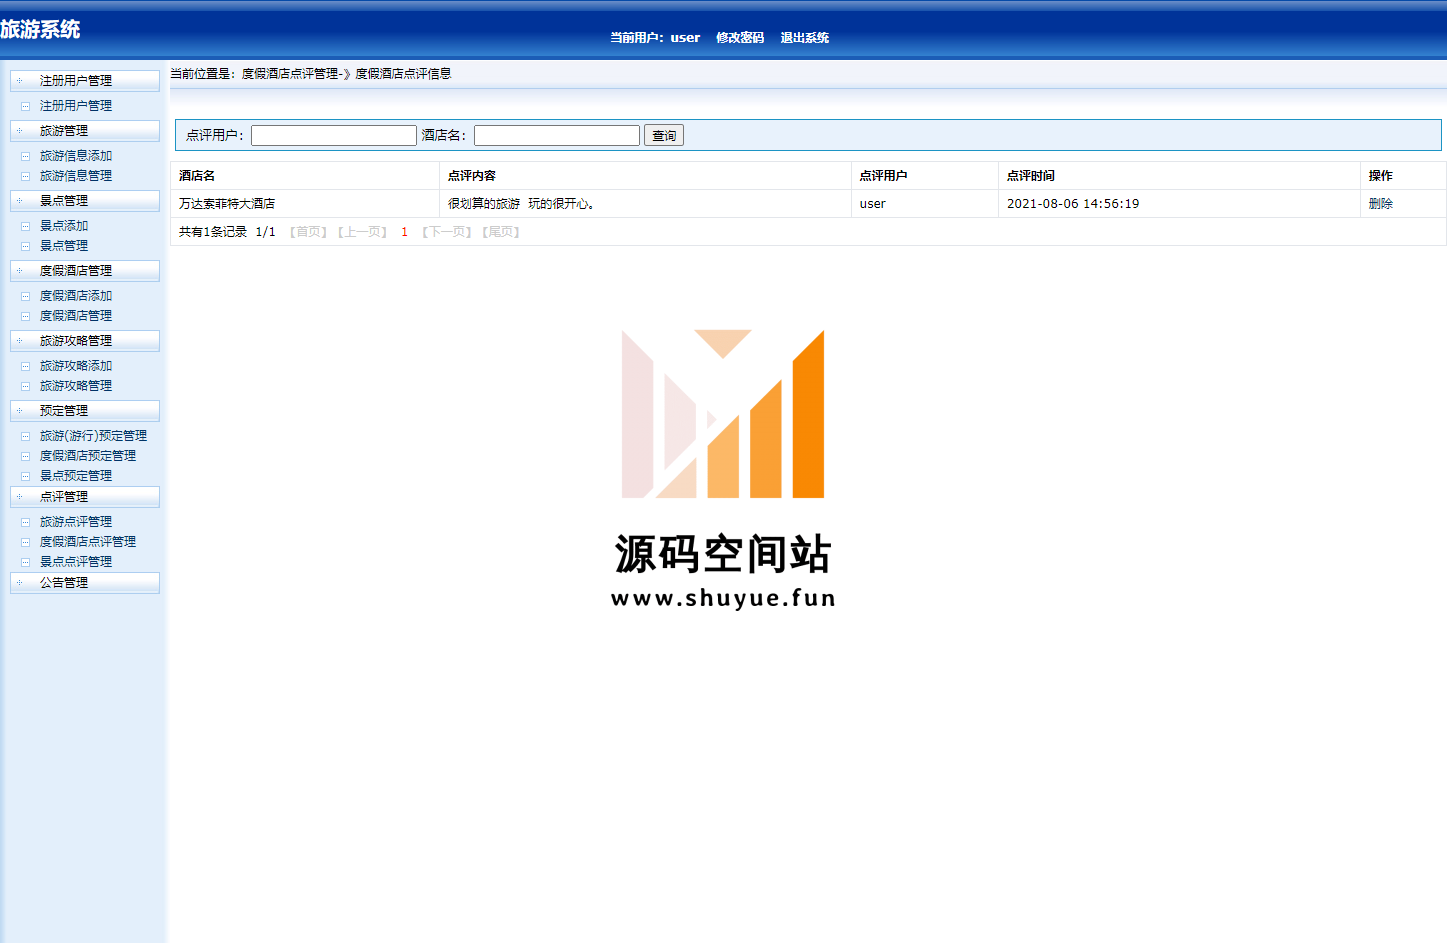This screenshot has height=943, width=1447.
Task: Click the icon before 景点预定管理
Action: click(25, 476)
